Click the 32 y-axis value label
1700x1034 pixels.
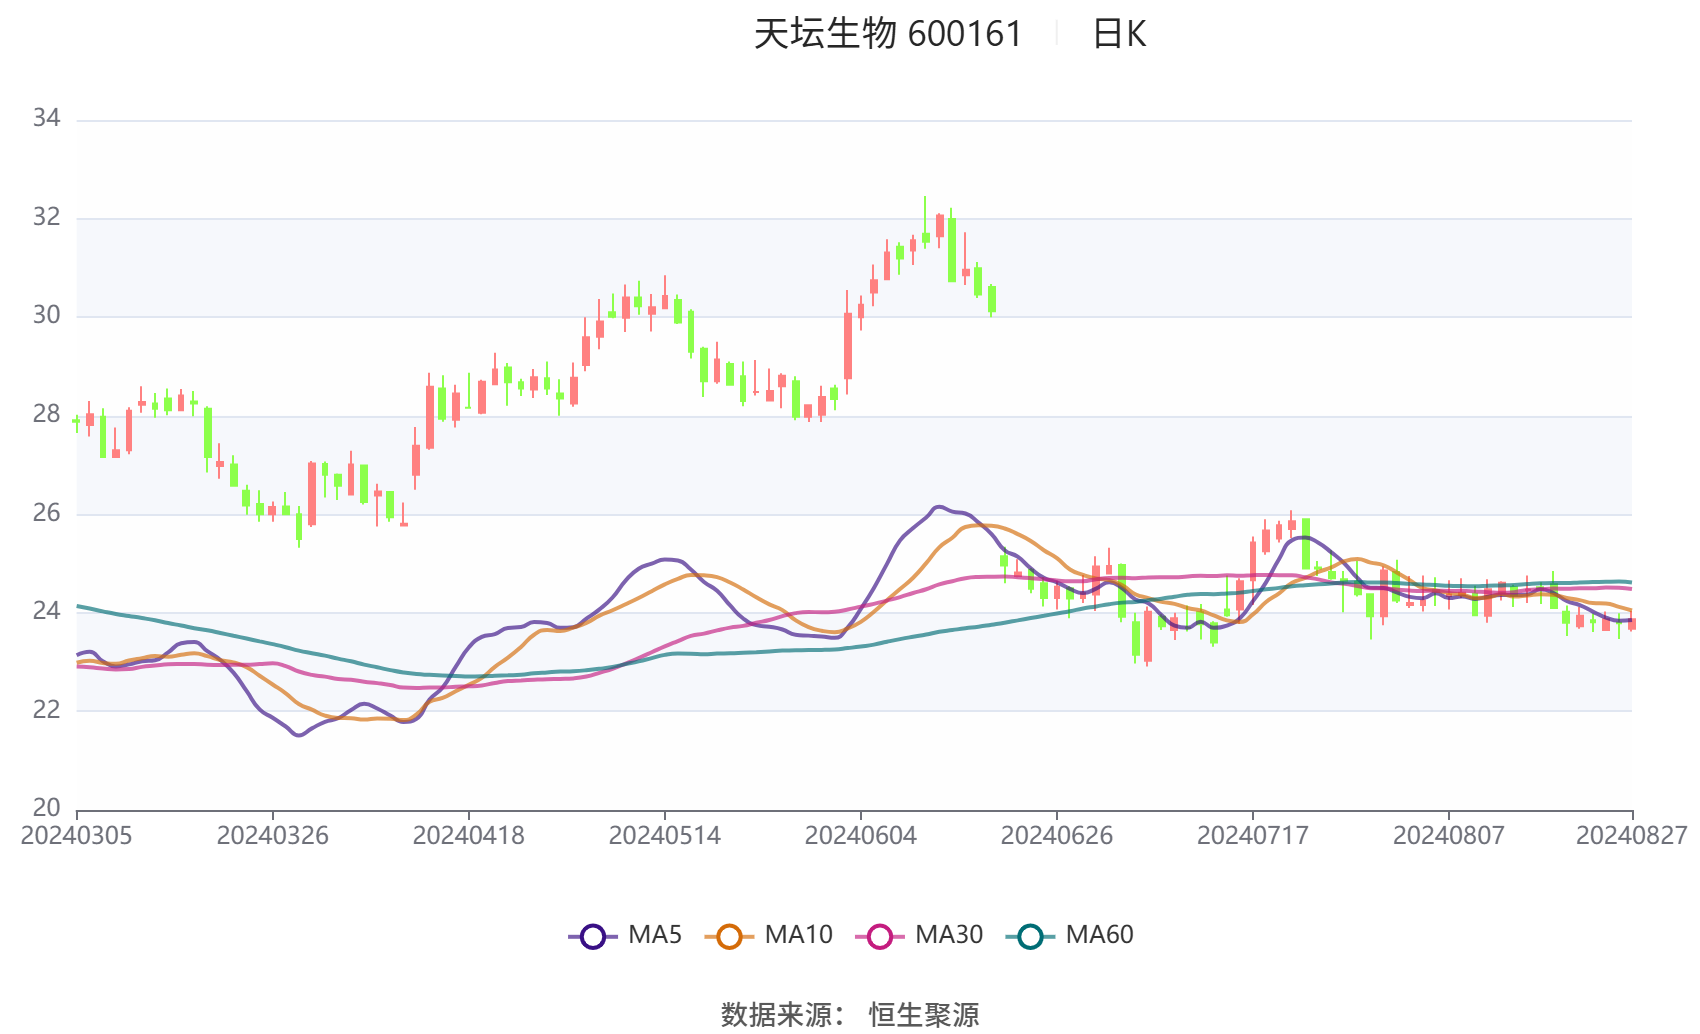point(46,217)
